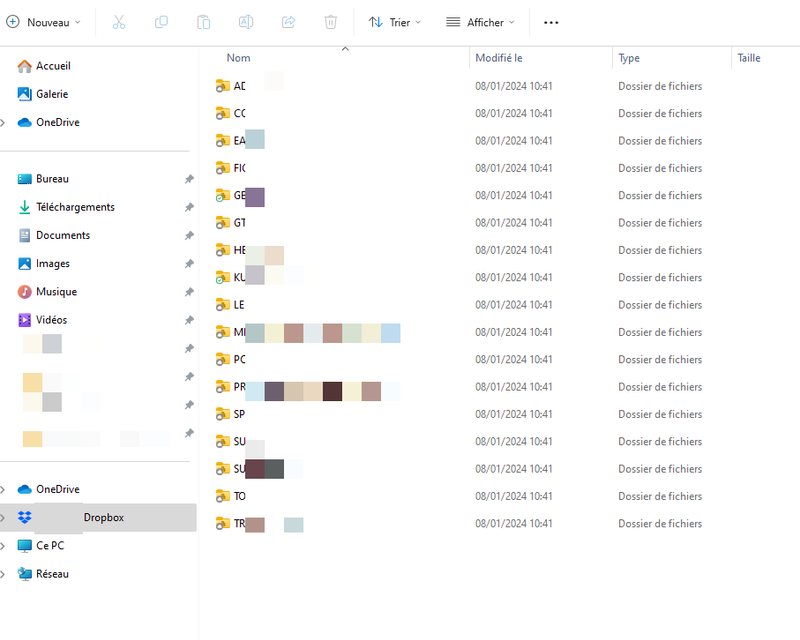Toggle the pin next to Documents
The height and width of the screenshot is (640, 800).
point(189,236)
